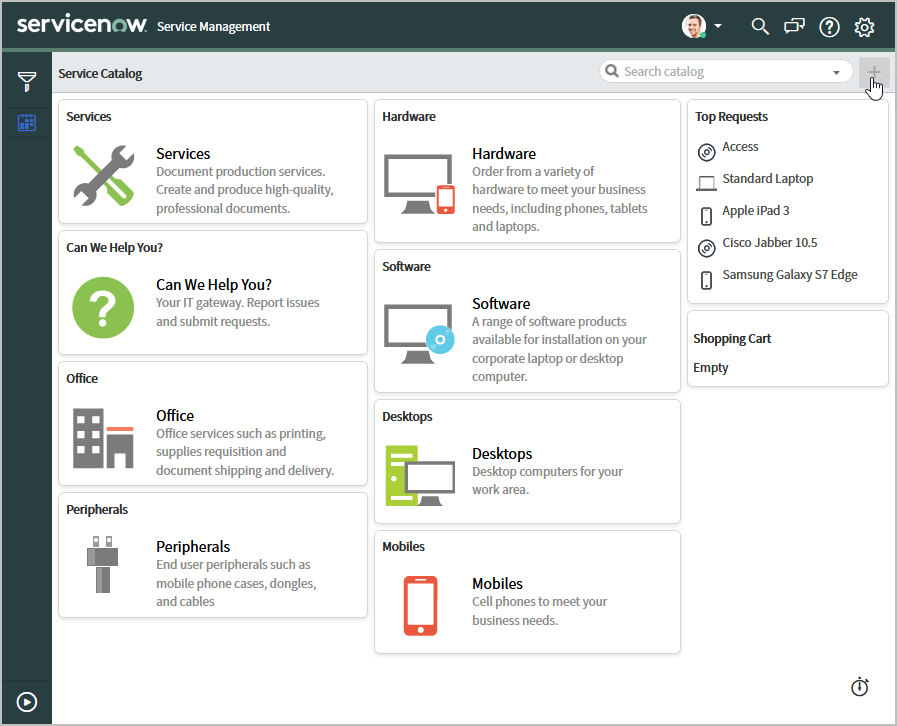Click the calendar icon in left sidebar
The width and height of the screenshot is (897, 726).
[x=27, y=123]
